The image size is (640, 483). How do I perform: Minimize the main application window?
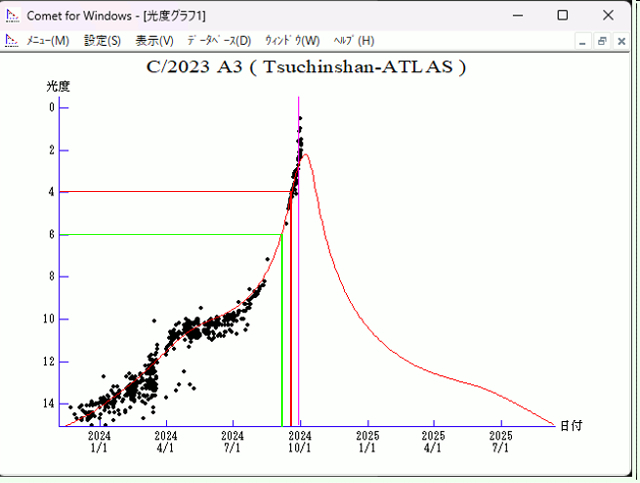click(x=517, y=16)
